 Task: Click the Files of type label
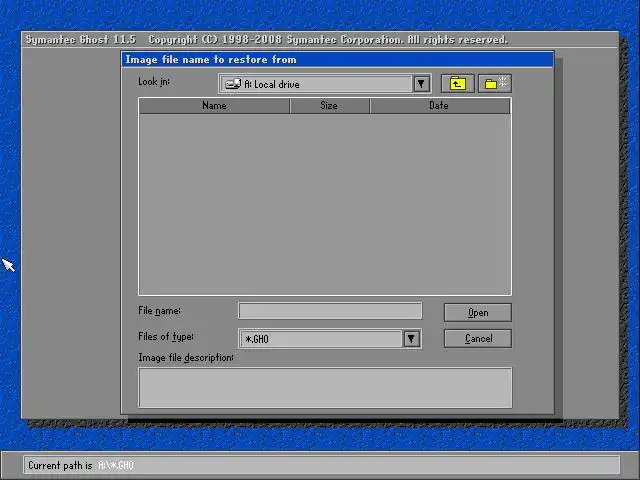click(x=166, y=337)
